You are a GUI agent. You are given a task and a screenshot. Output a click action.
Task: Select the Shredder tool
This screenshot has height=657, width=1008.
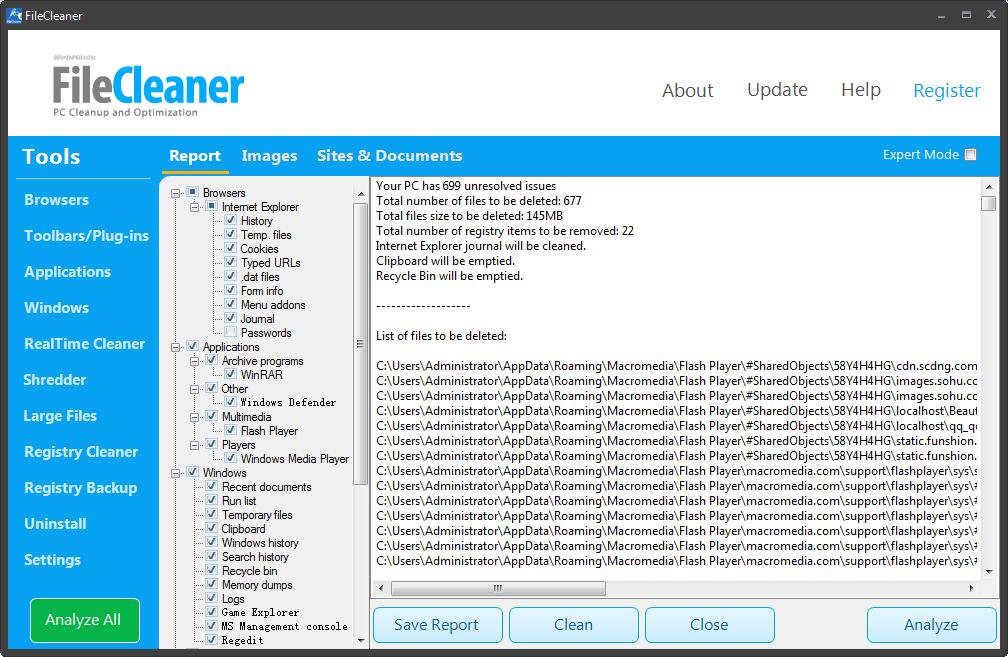click(x=55, y=380)
